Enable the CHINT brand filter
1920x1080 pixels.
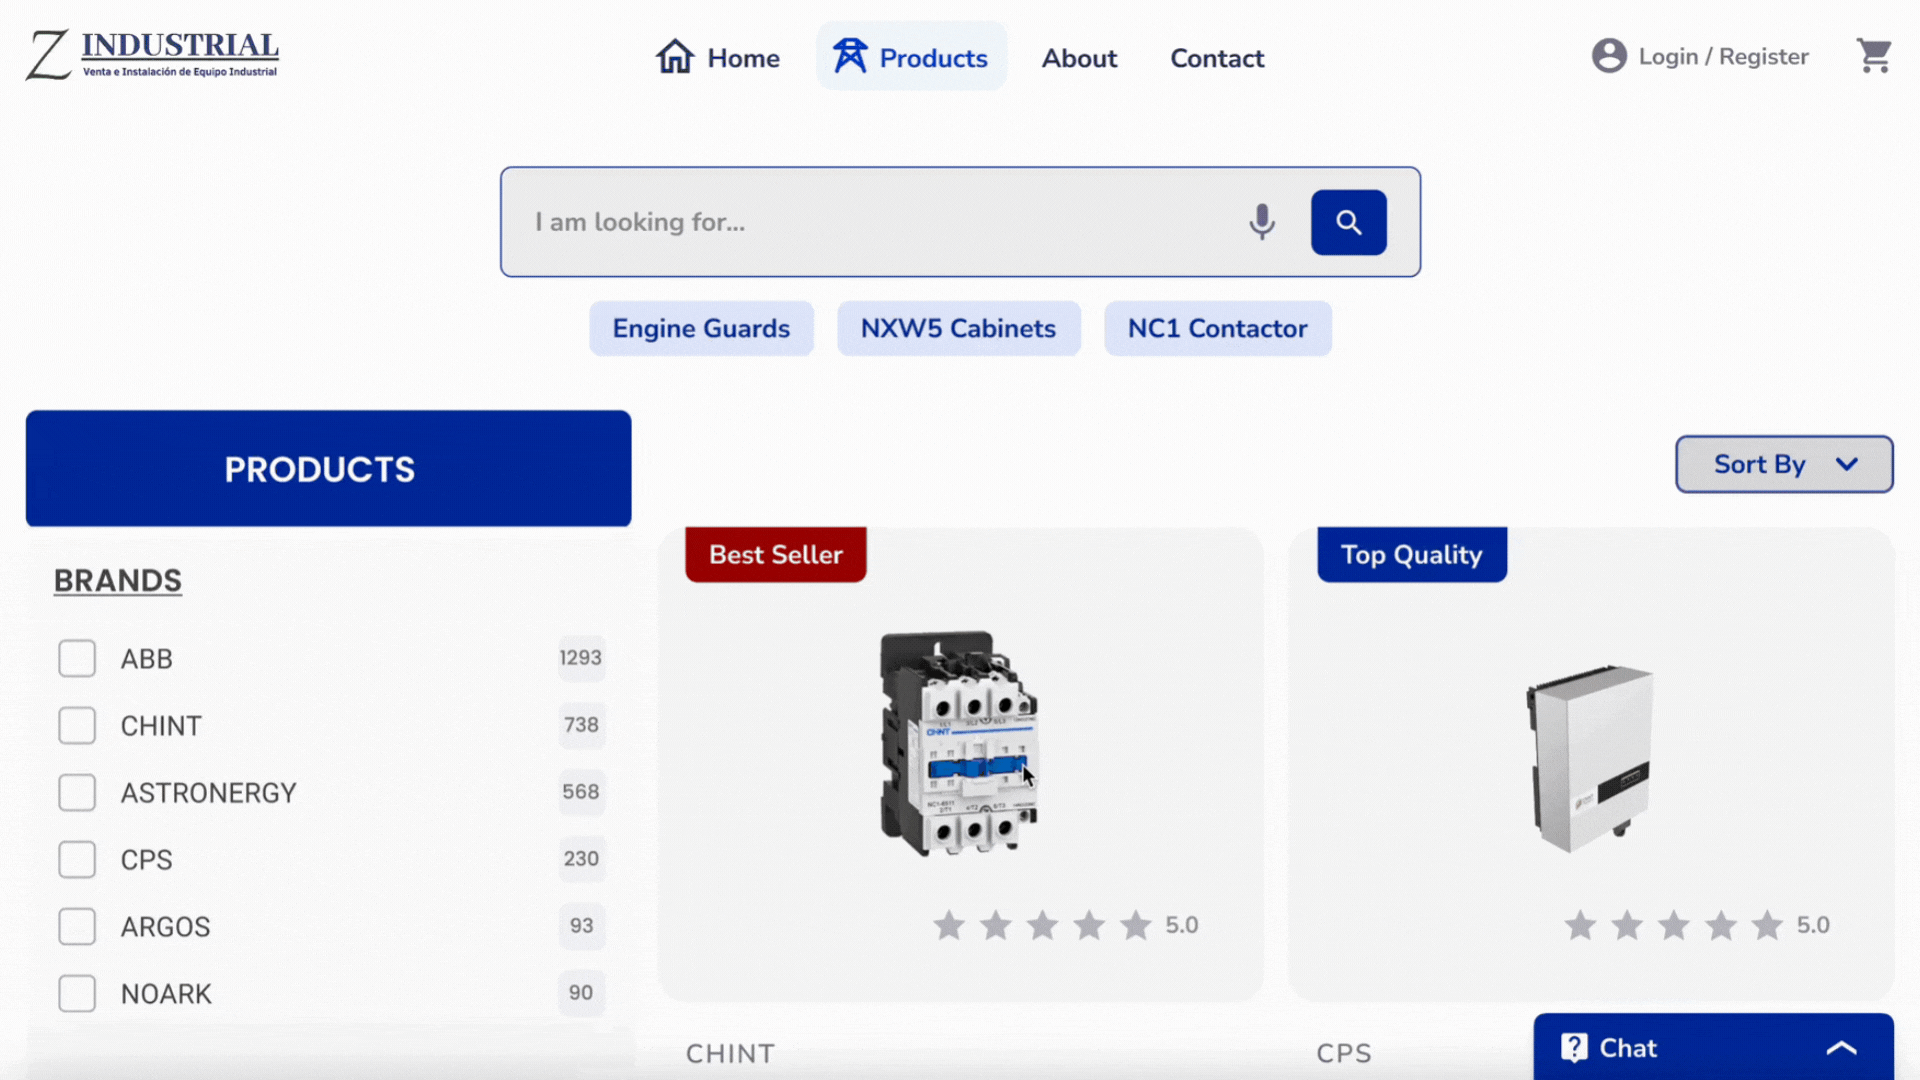pos(77,726)
